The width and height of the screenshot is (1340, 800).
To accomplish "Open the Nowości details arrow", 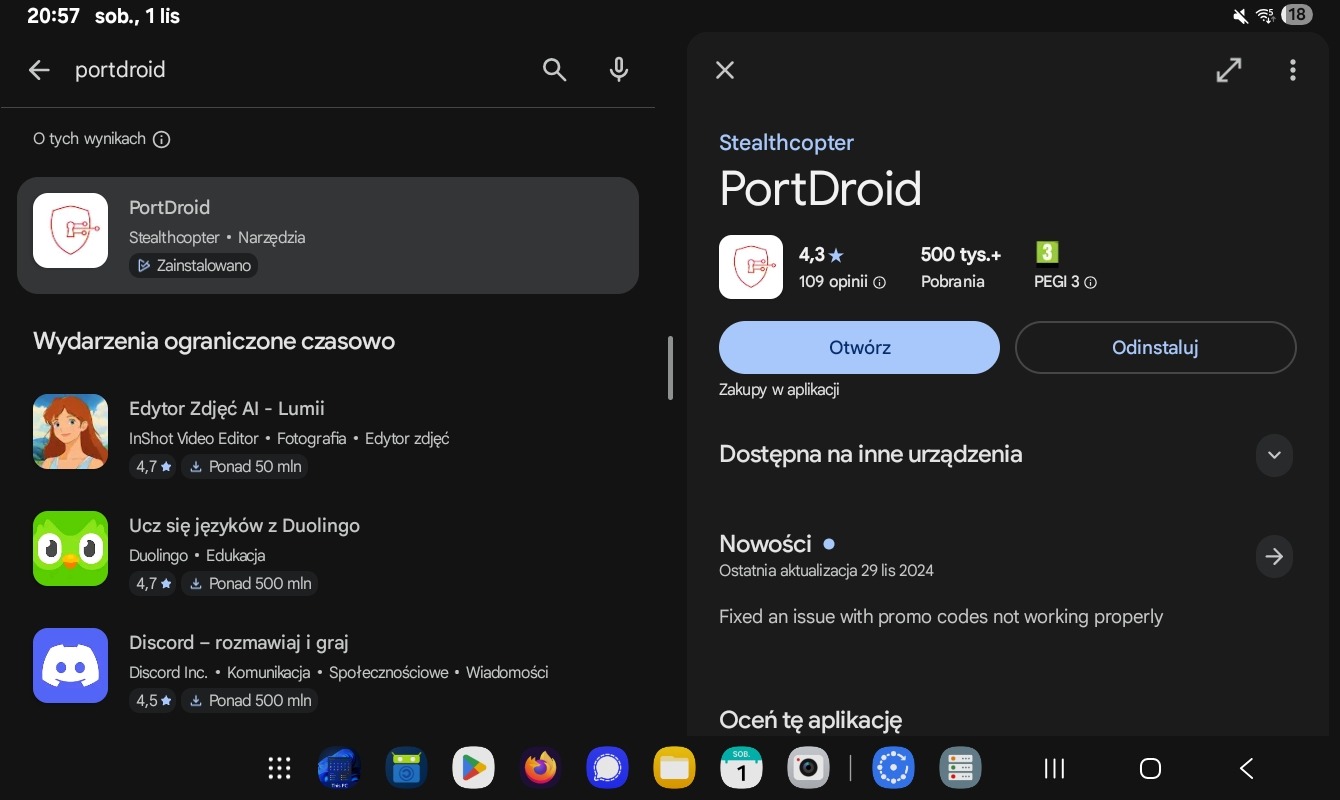I will coord(1273,557).
